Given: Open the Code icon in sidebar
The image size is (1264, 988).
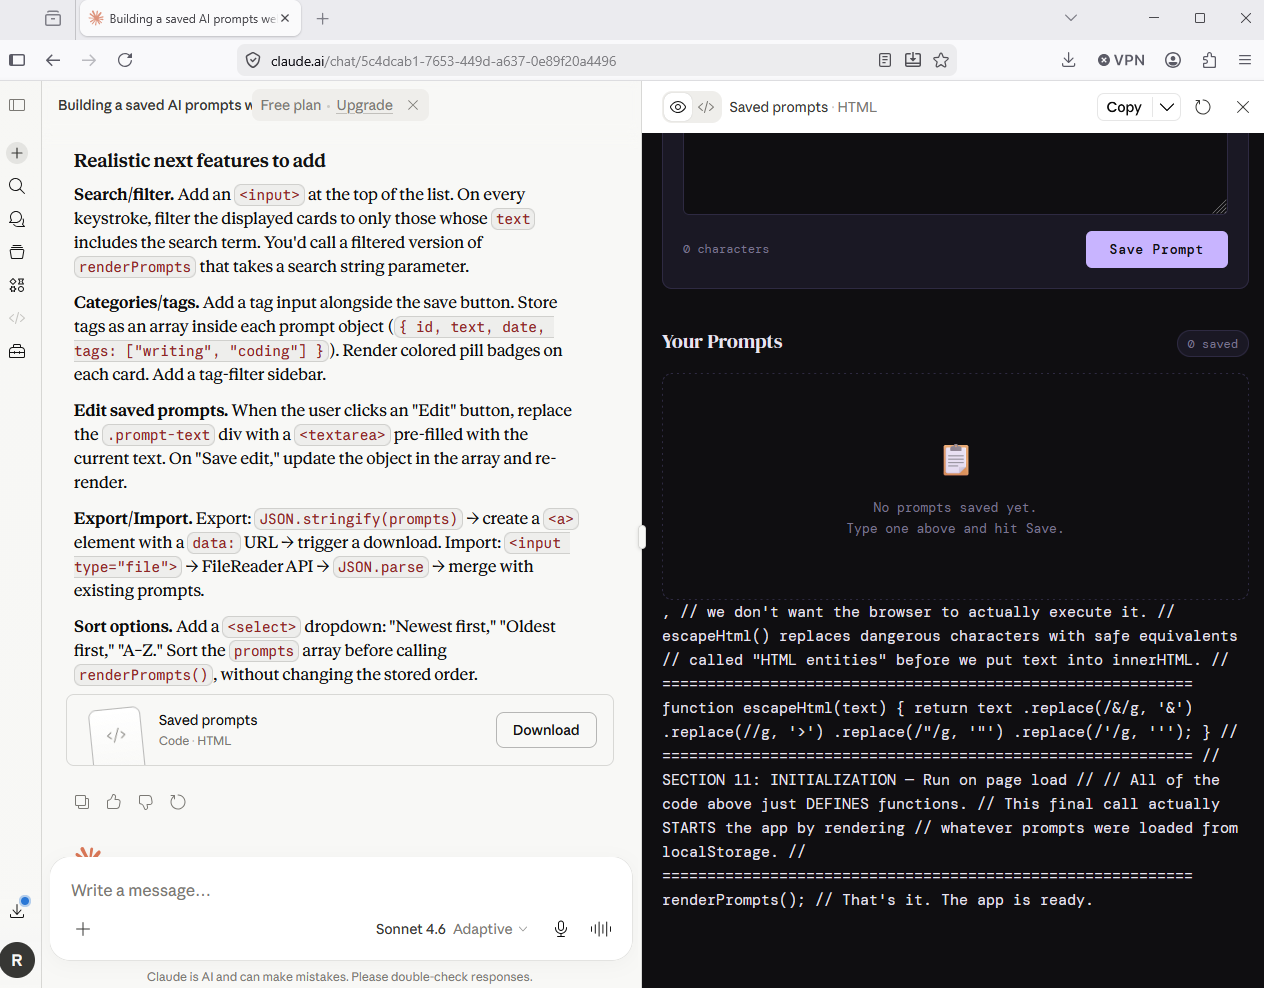Looking at the screenshot, I should tap(17, 318).
